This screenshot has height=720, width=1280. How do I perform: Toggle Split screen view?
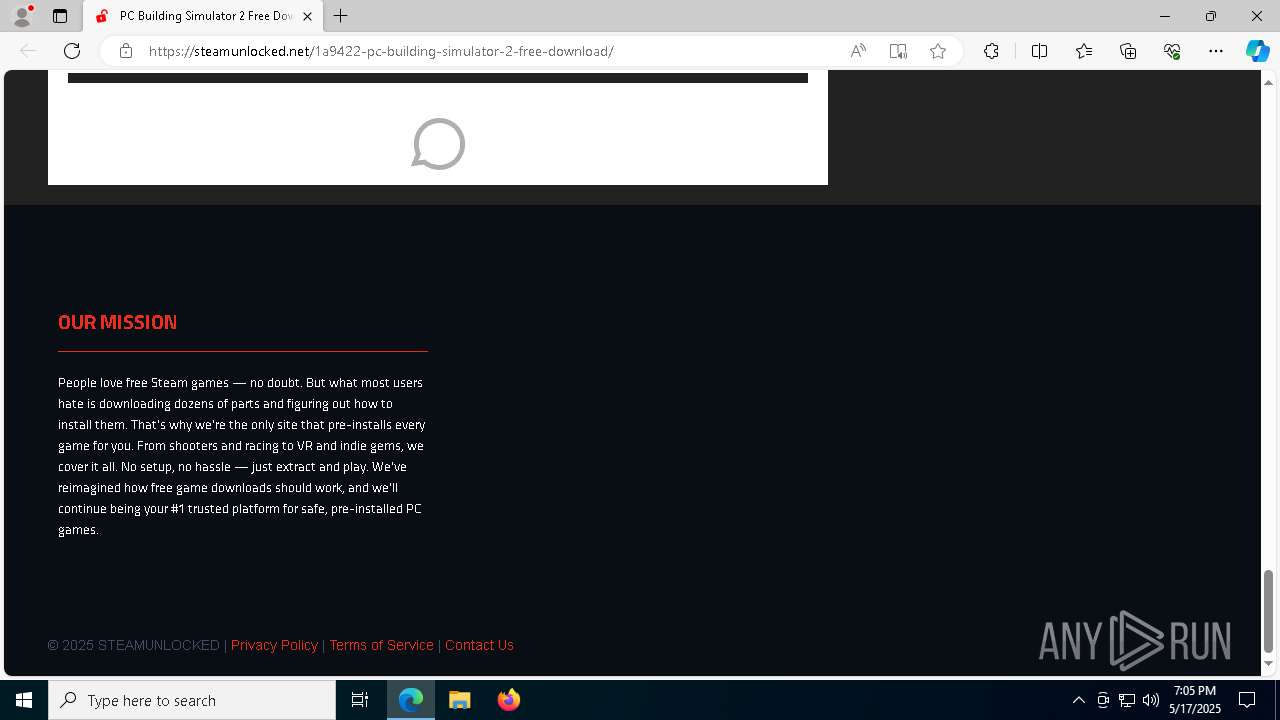(1039, 51)
